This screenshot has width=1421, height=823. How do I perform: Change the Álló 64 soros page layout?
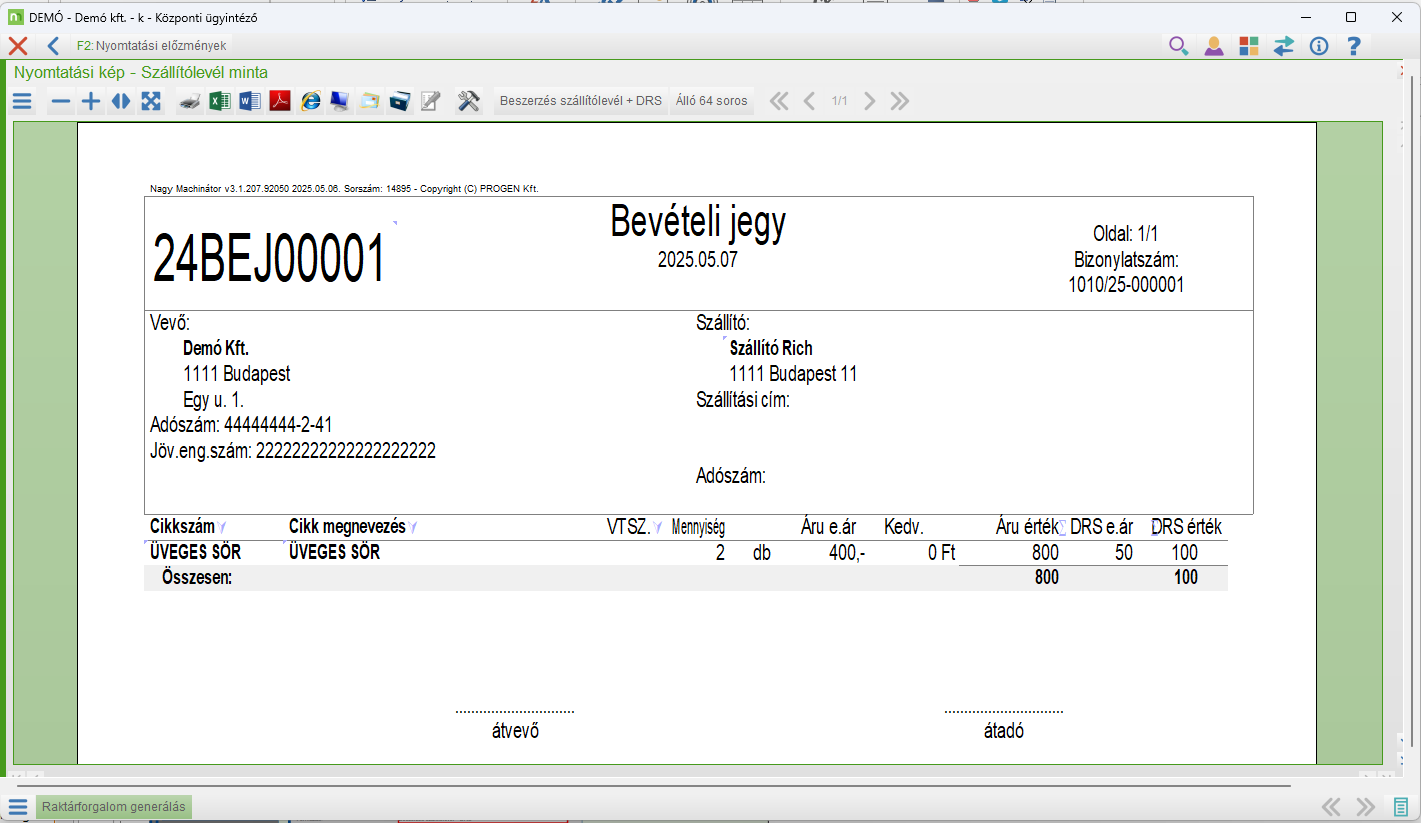point(711,101)
